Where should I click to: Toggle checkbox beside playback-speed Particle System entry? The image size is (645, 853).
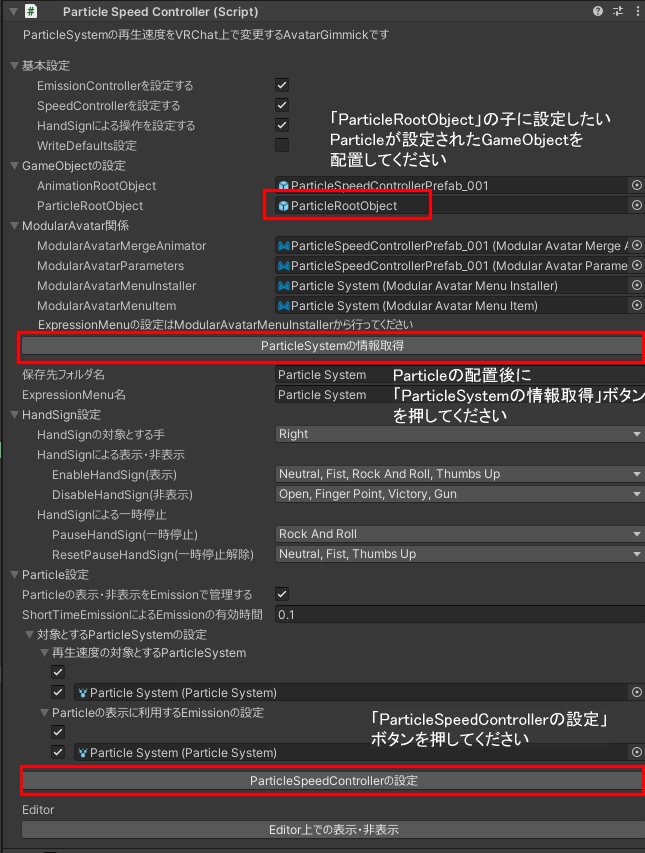click(x=58, y=693)
